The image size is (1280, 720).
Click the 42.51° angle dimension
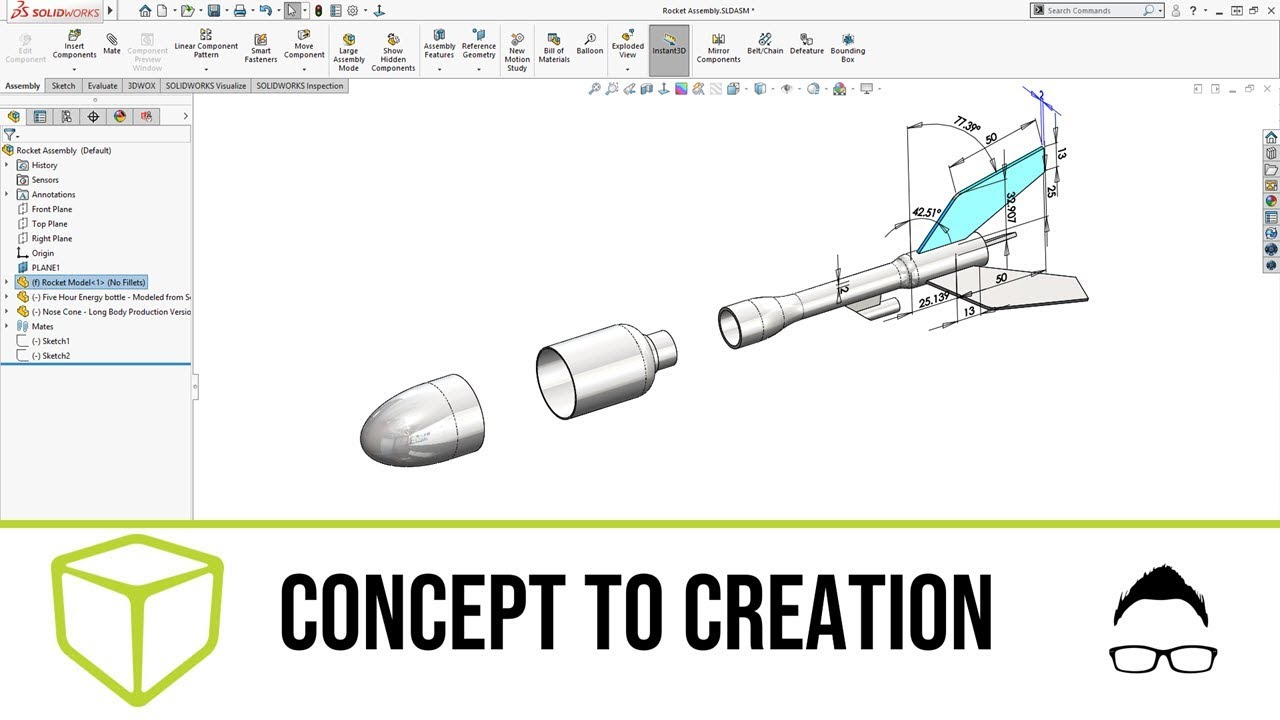coord(926,212)
